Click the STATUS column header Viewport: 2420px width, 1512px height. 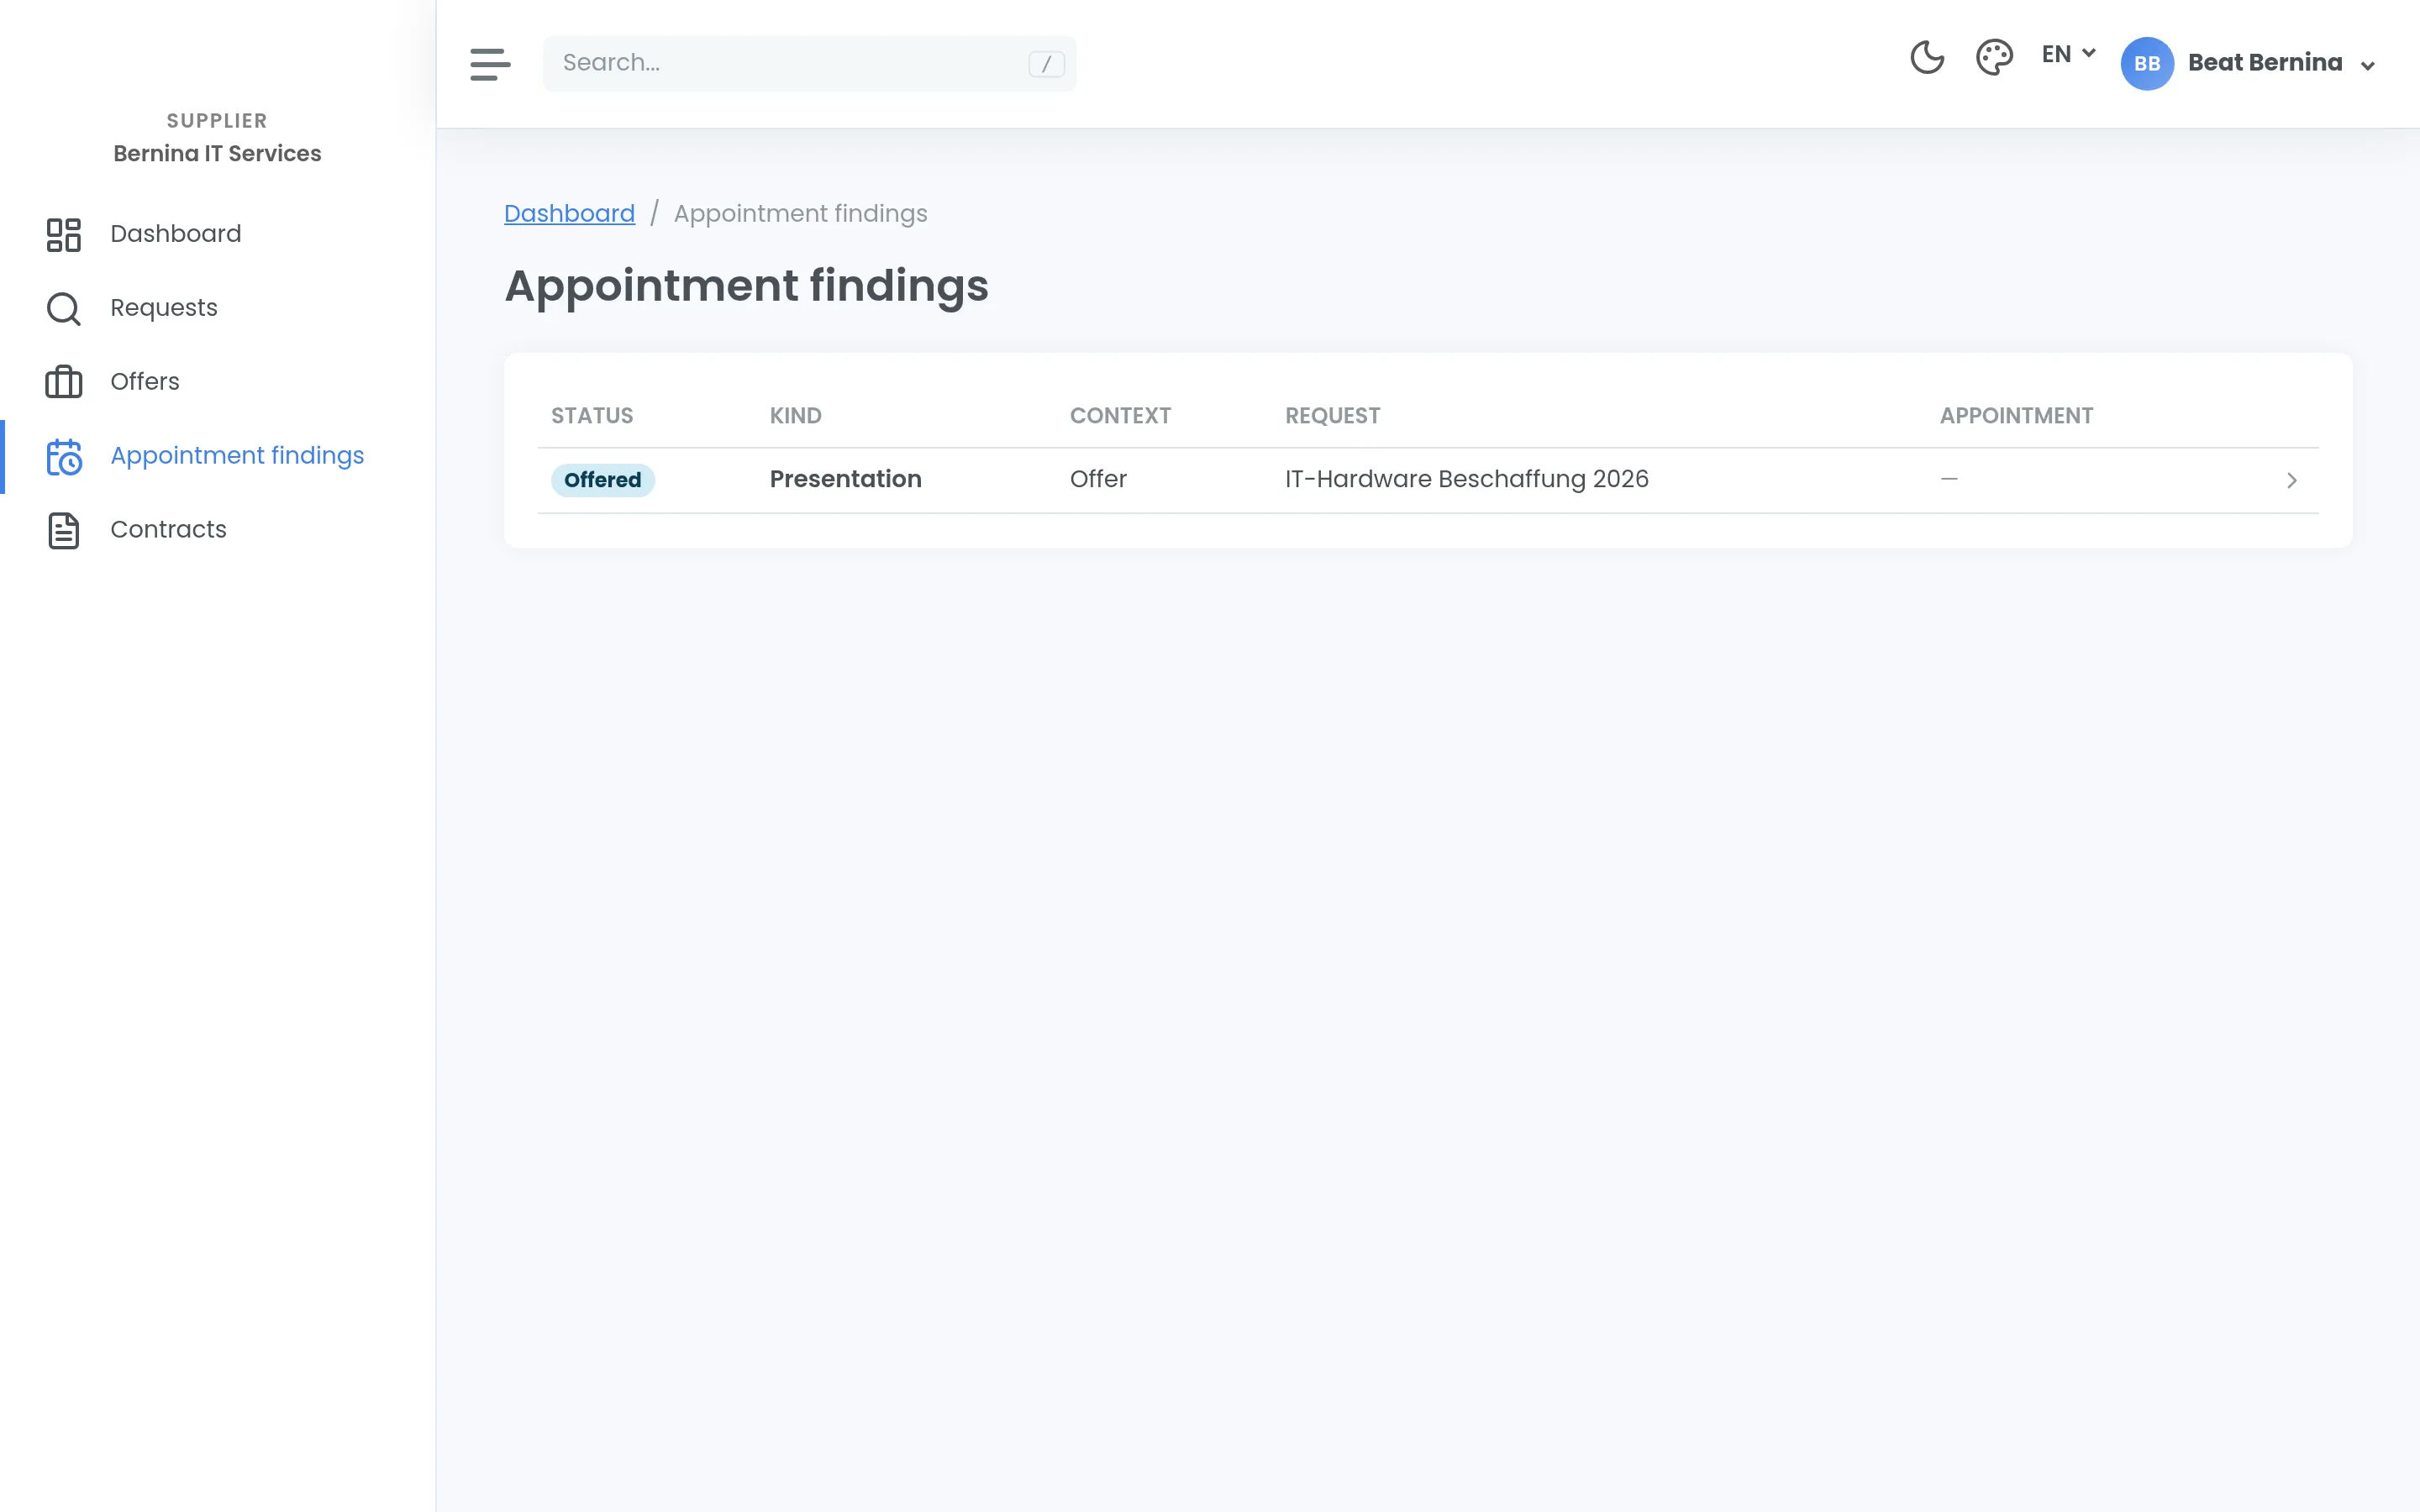(592, 416)
